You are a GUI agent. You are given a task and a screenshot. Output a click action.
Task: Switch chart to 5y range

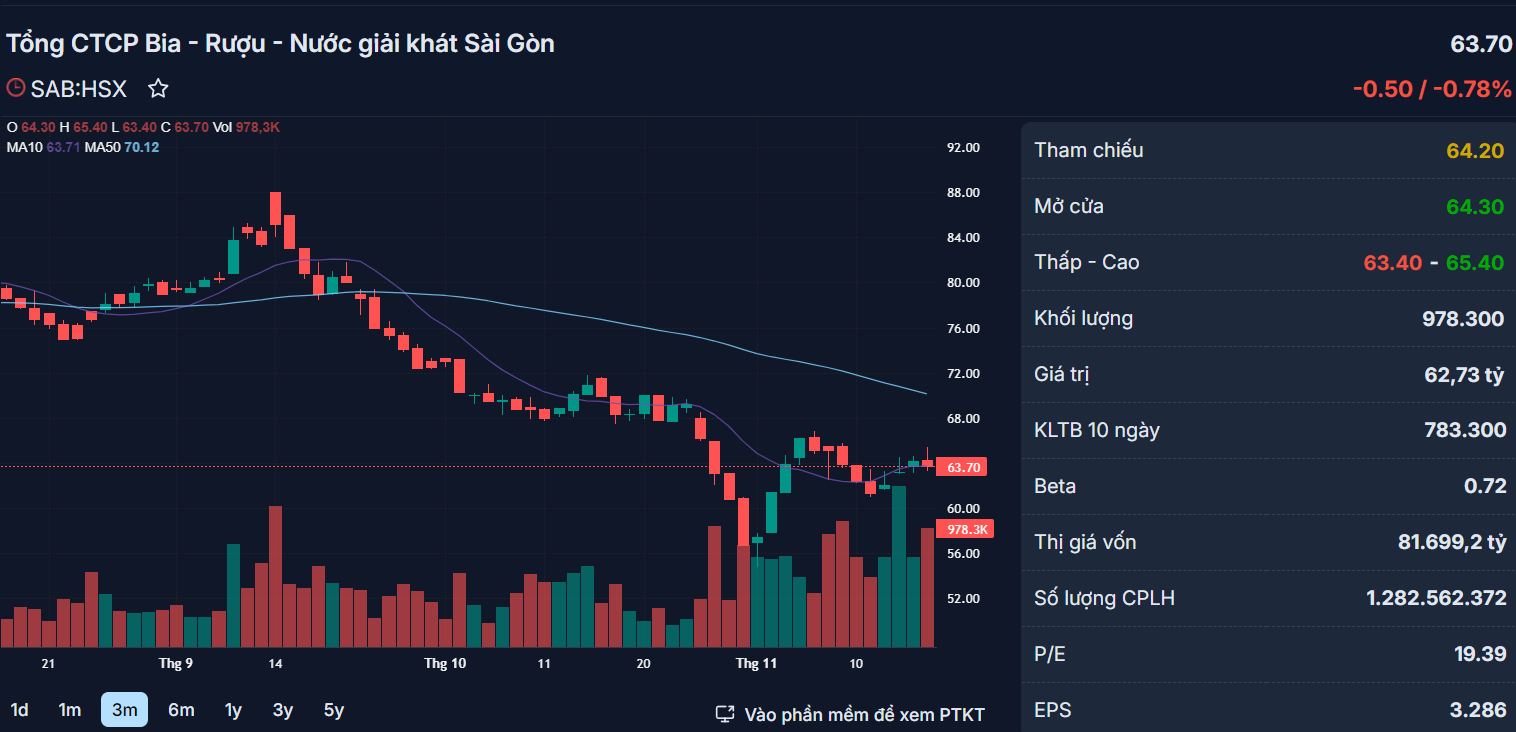point(334,710)
